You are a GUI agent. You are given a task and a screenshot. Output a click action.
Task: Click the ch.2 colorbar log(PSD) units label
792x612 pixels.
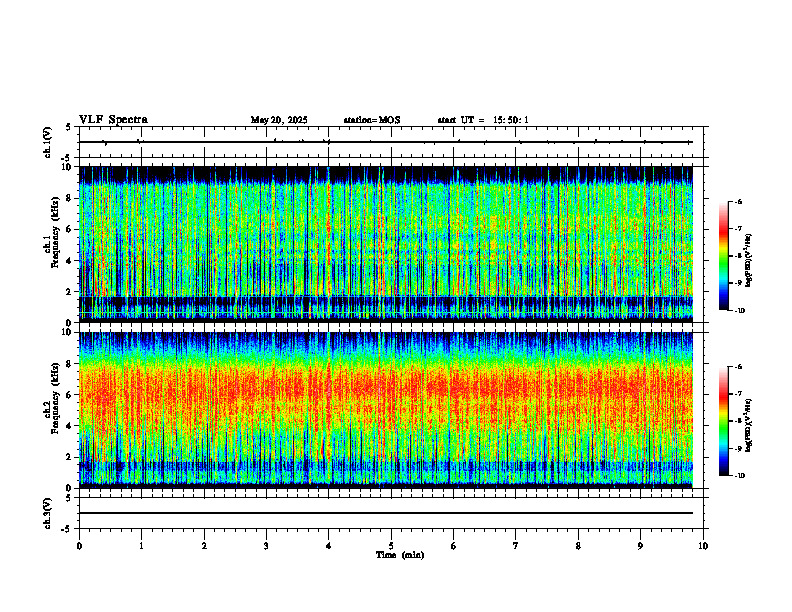point(749,425)
